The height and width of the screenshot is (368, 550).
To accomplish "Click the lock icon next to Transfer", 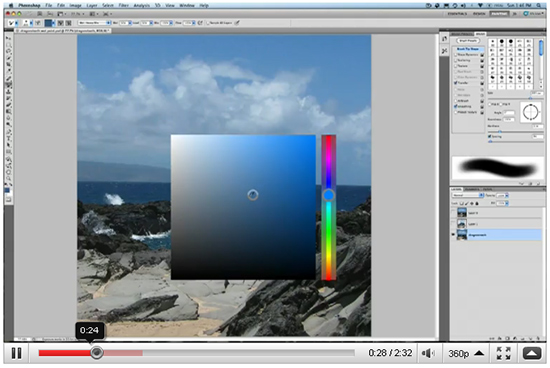I will 482,83.
